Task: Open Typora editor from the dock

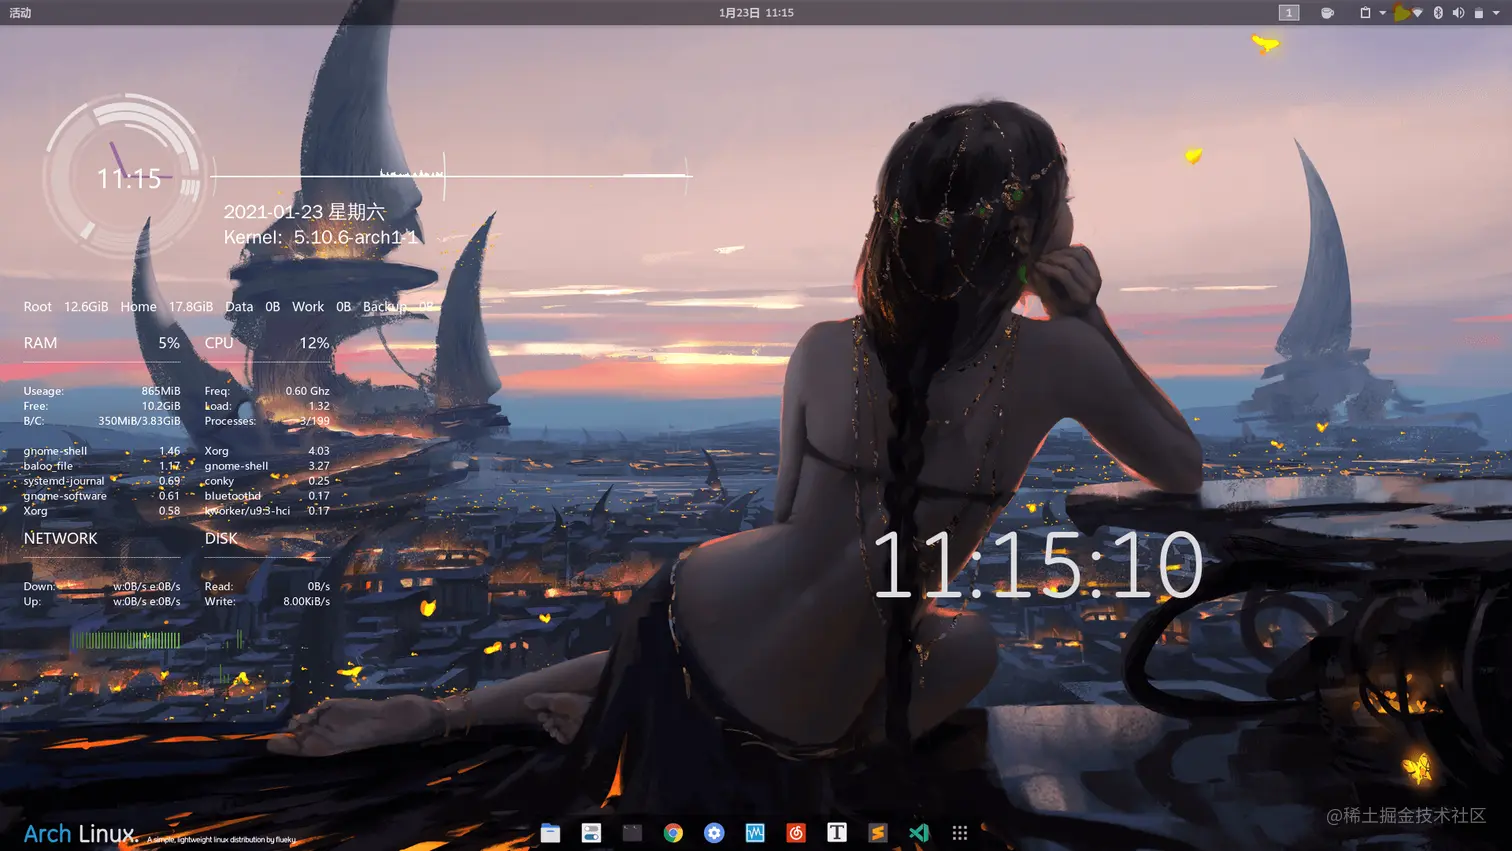Action: click(x=837, y=833)
